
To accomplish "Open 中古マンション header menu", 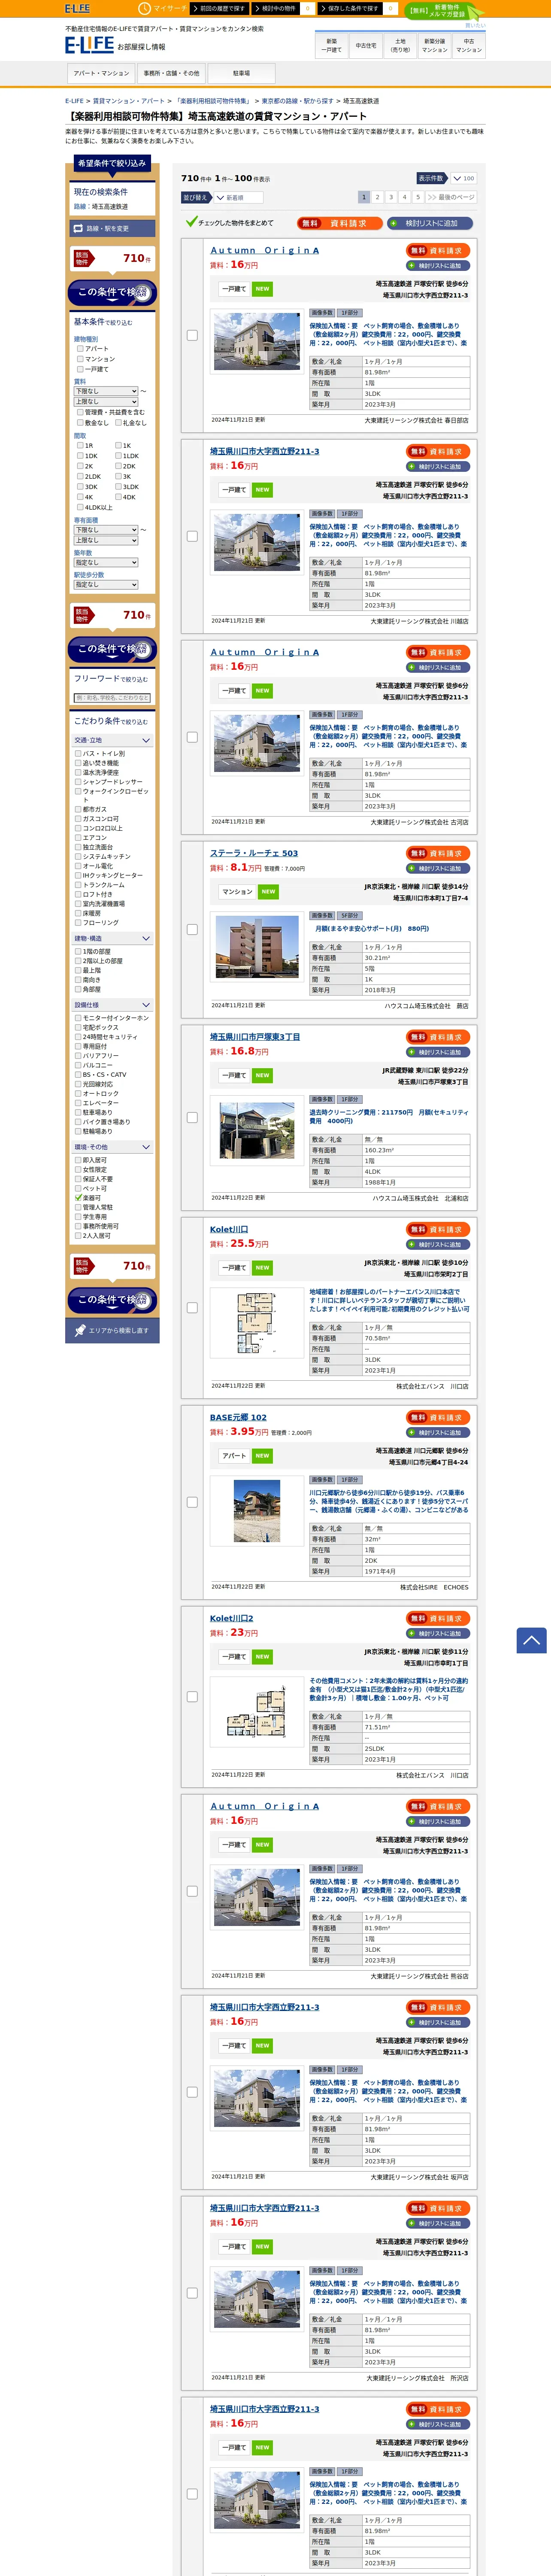I will (x=469, y=45).
